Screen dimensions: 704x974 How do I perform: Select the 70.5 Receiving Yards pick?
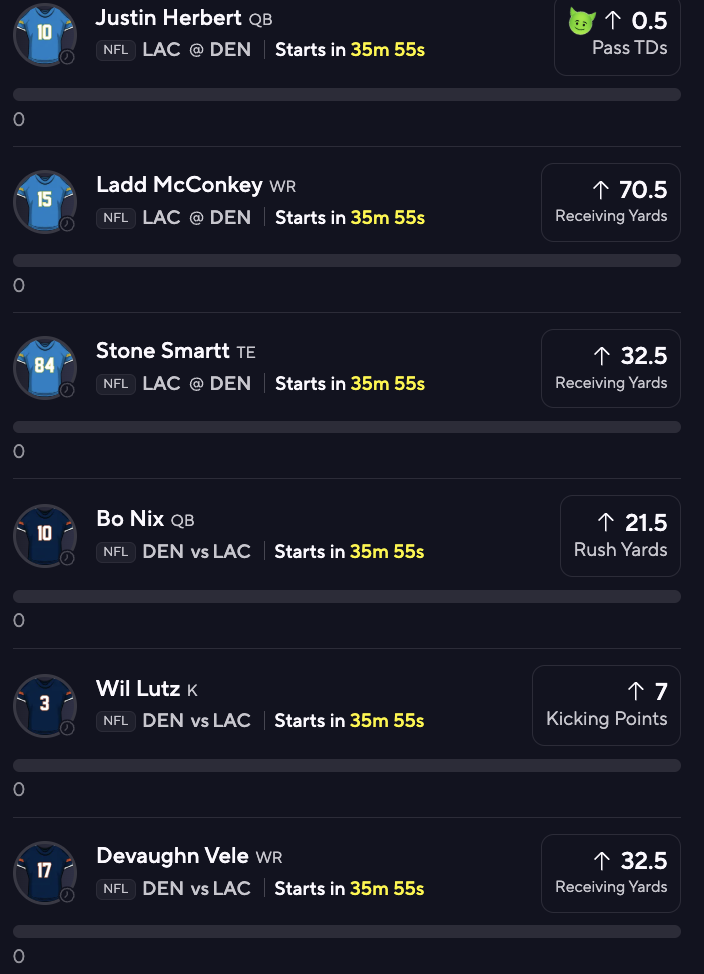[x=611, y=201]
